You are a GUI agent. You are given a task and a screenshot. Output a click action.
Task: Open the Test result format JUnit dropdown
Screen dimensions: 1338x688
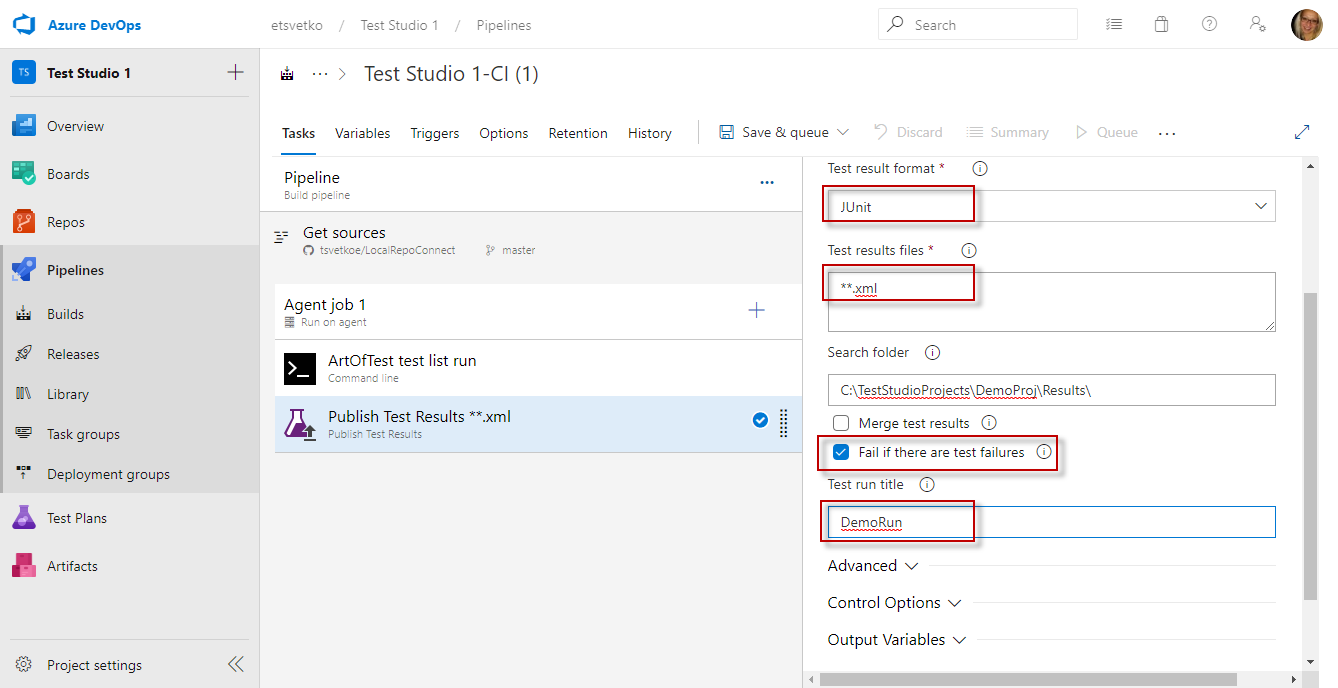click(x=1051, y=206)
